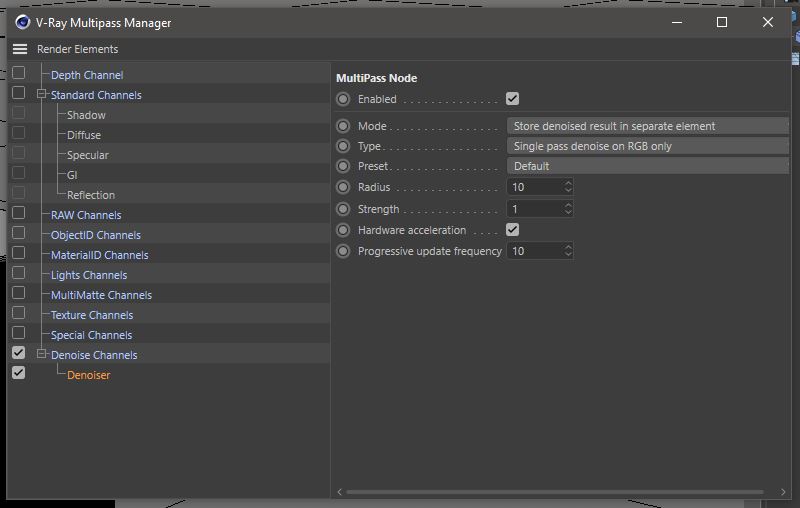Click the Strength stepper arrows
The height and width of the screenshot is (508, 800).
coord(568,209)
